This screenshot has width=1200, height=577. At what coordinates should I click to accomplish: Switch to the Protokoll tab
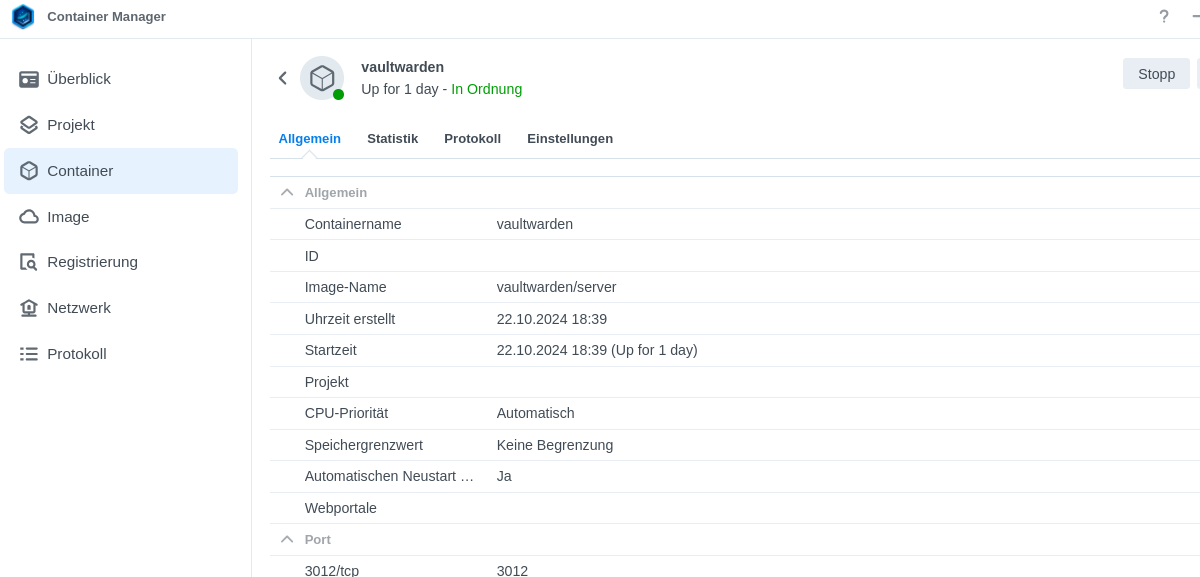(472, 139)
